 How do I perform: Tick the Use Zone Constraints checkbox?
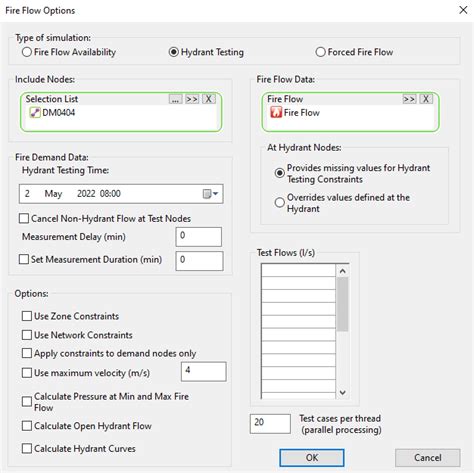tap(27, 316)
